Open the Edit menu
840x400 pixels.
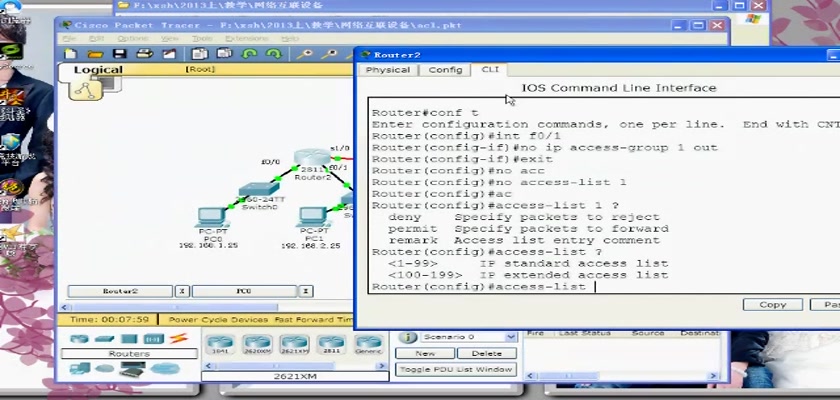pos(97,39)
